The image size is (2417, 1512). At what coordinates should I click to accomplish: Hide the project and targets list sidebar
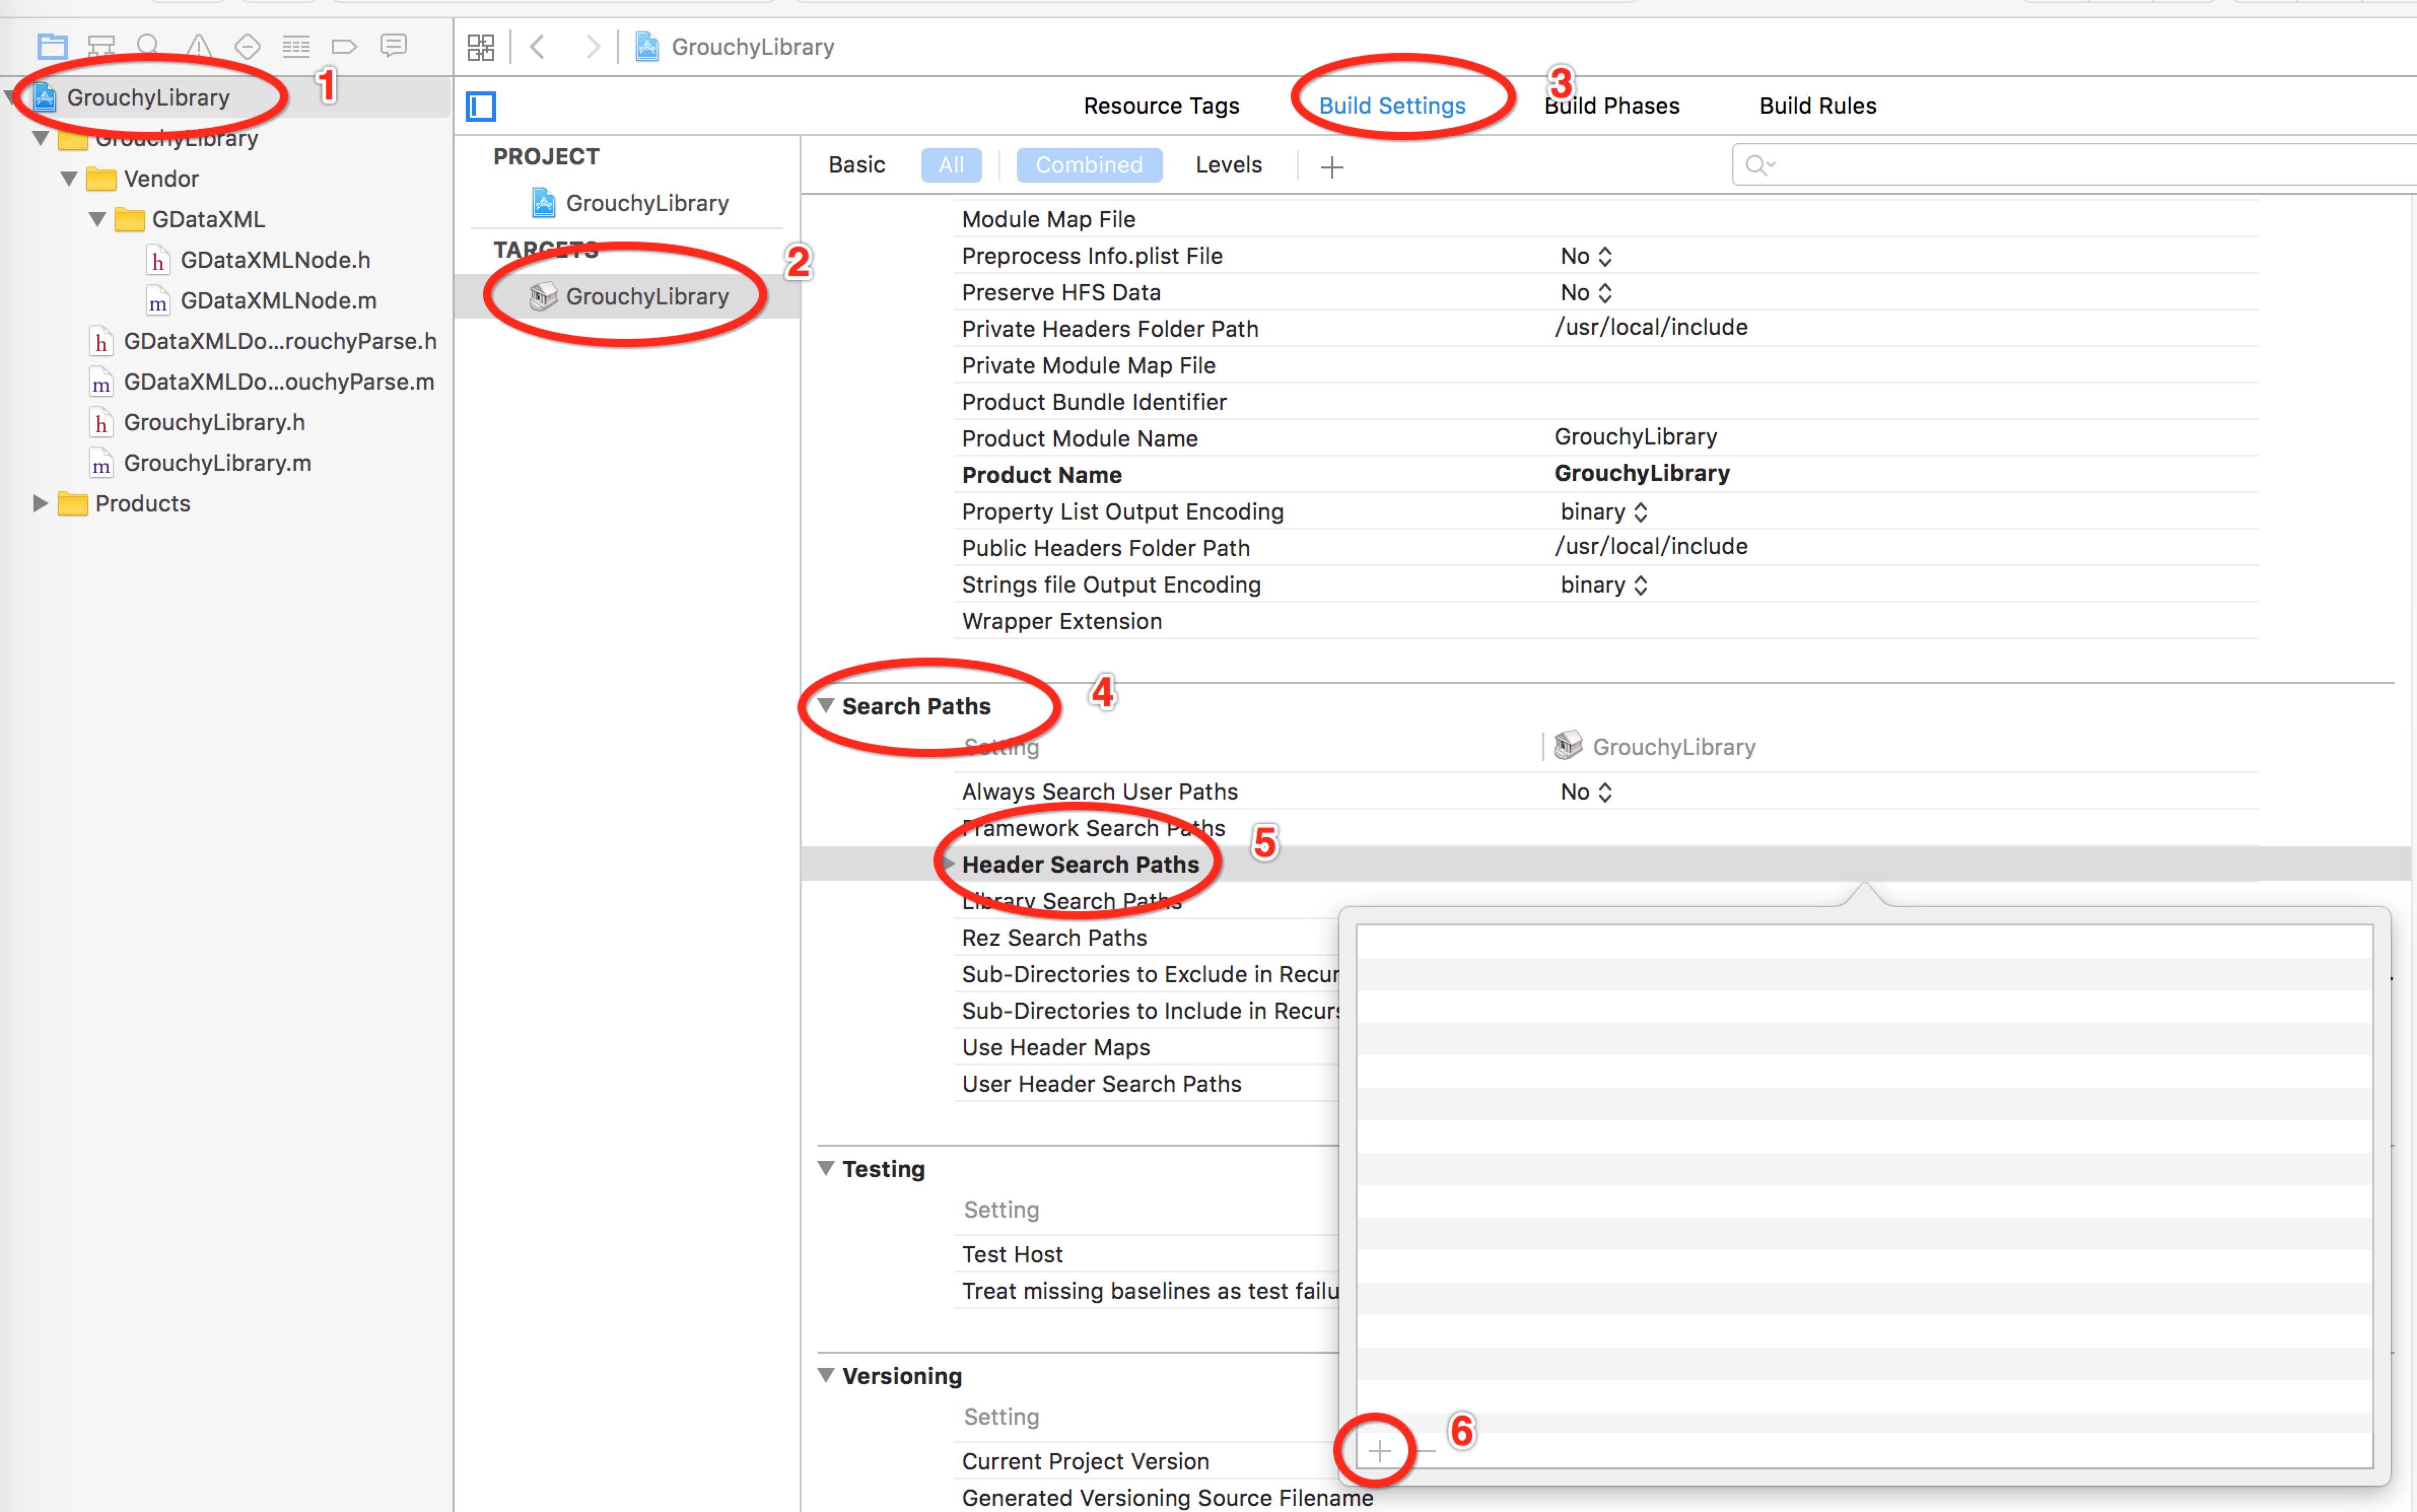(x=481, y=106)
